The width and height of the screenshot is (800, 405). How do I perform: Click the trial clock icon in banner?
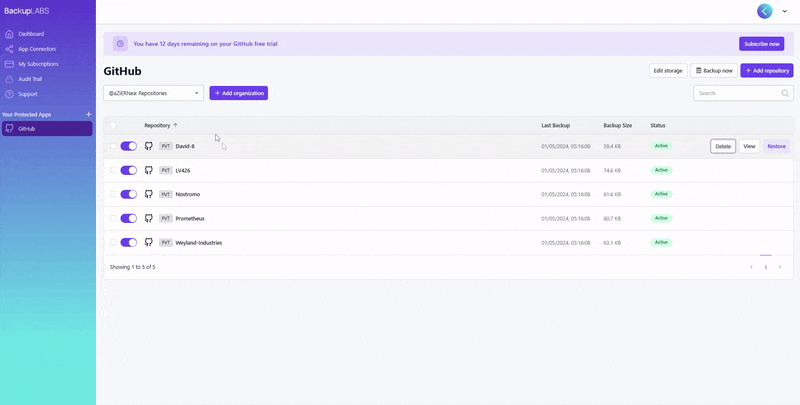pos(120,44)
